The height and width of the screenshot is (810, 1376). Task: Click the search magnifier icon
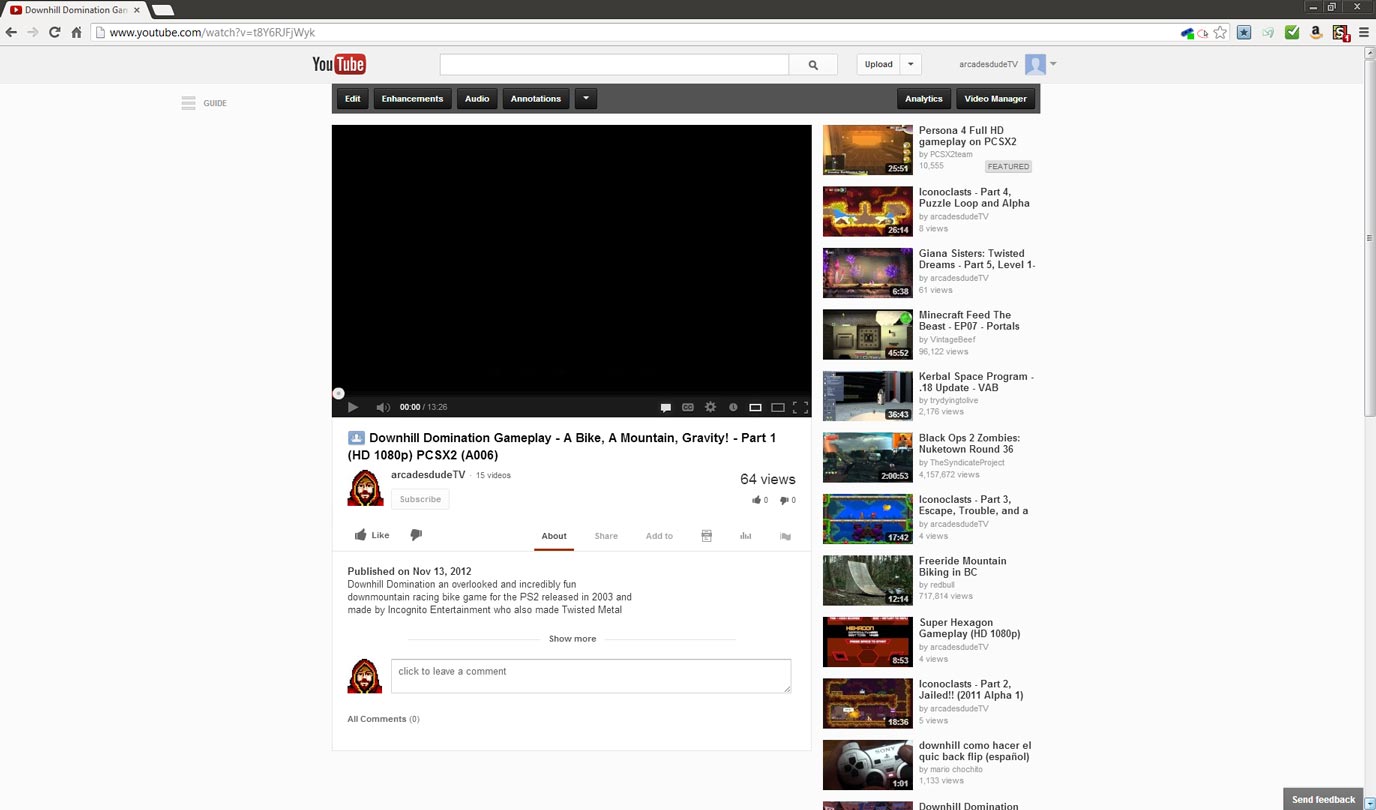click(812, 63)
